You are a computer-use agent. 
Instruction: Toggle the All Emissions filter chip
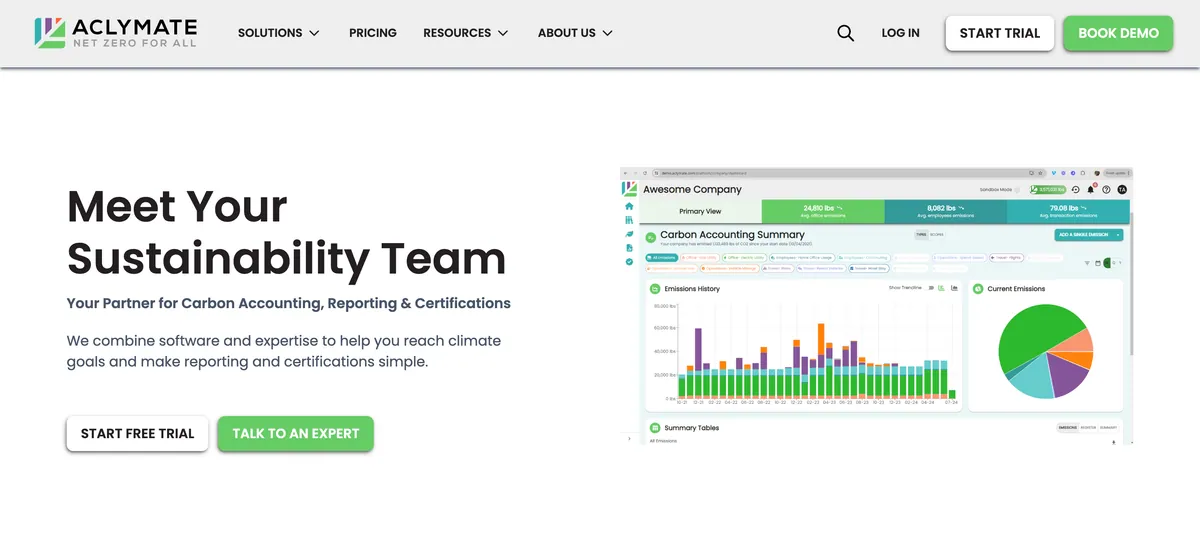[x=662, y=258]
